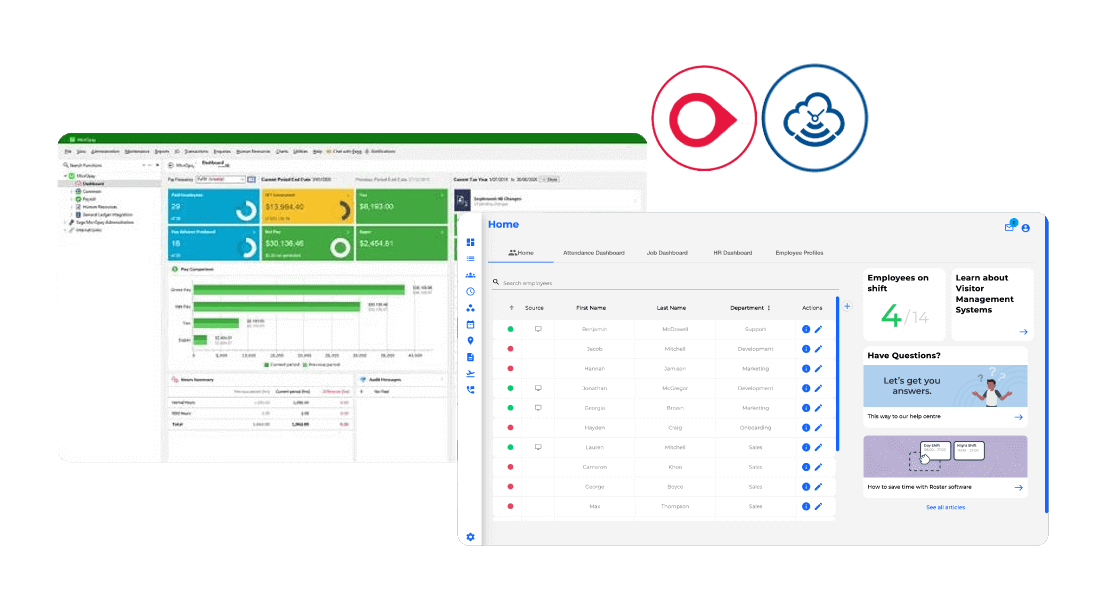Expand Sage MicrOpay Administration tree node

pos(66,222)
